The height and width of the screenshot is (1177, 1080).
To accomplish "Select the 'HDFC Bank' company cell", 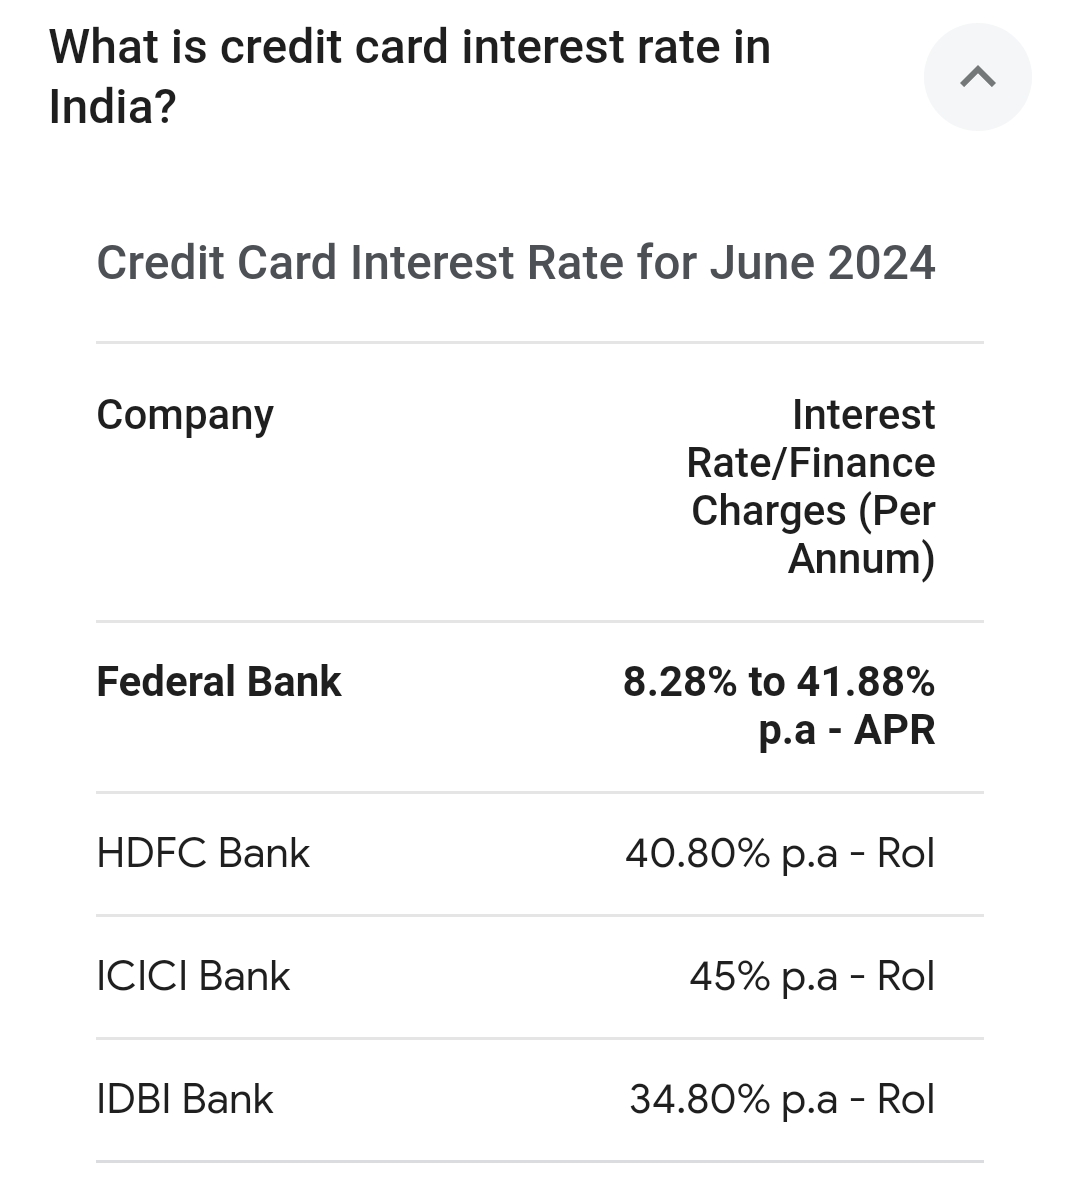I will (203, 854).
